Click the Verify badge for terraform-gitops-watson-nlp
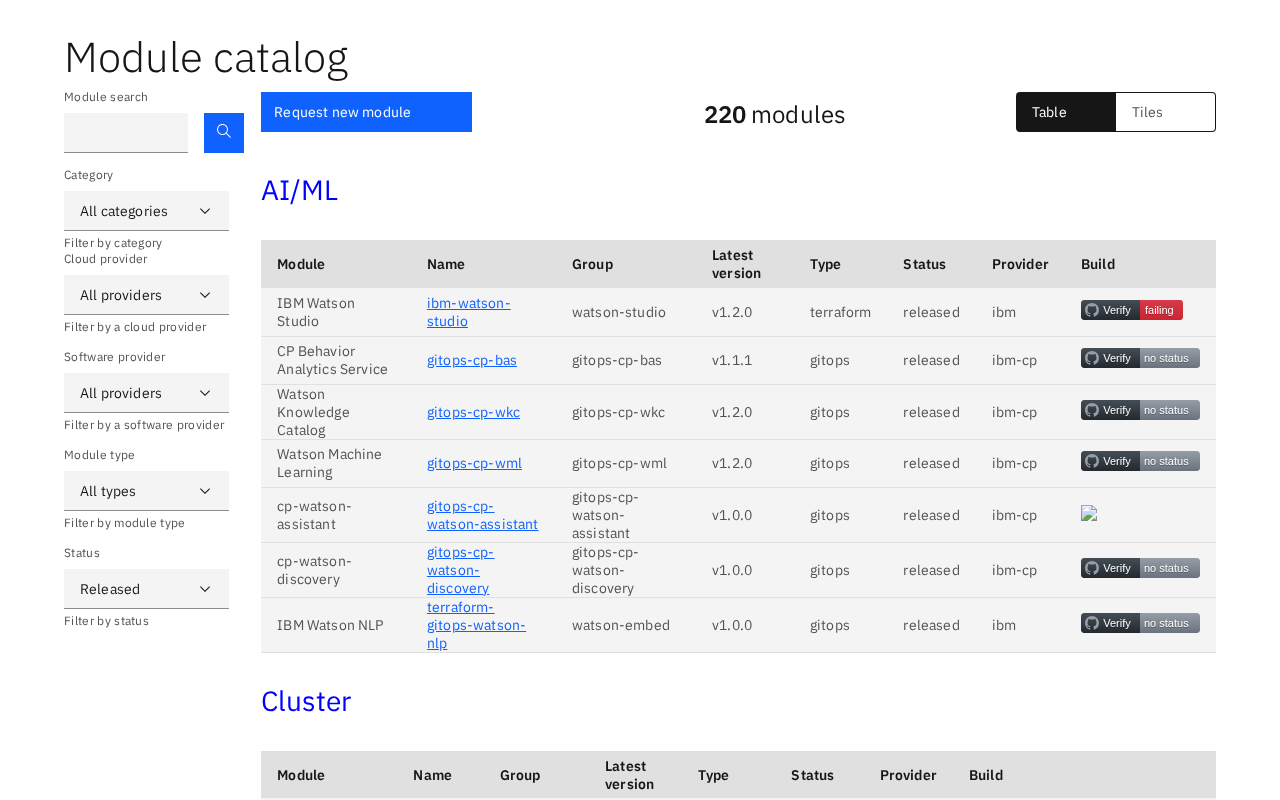1280x800 pixels. point(1140,623)
